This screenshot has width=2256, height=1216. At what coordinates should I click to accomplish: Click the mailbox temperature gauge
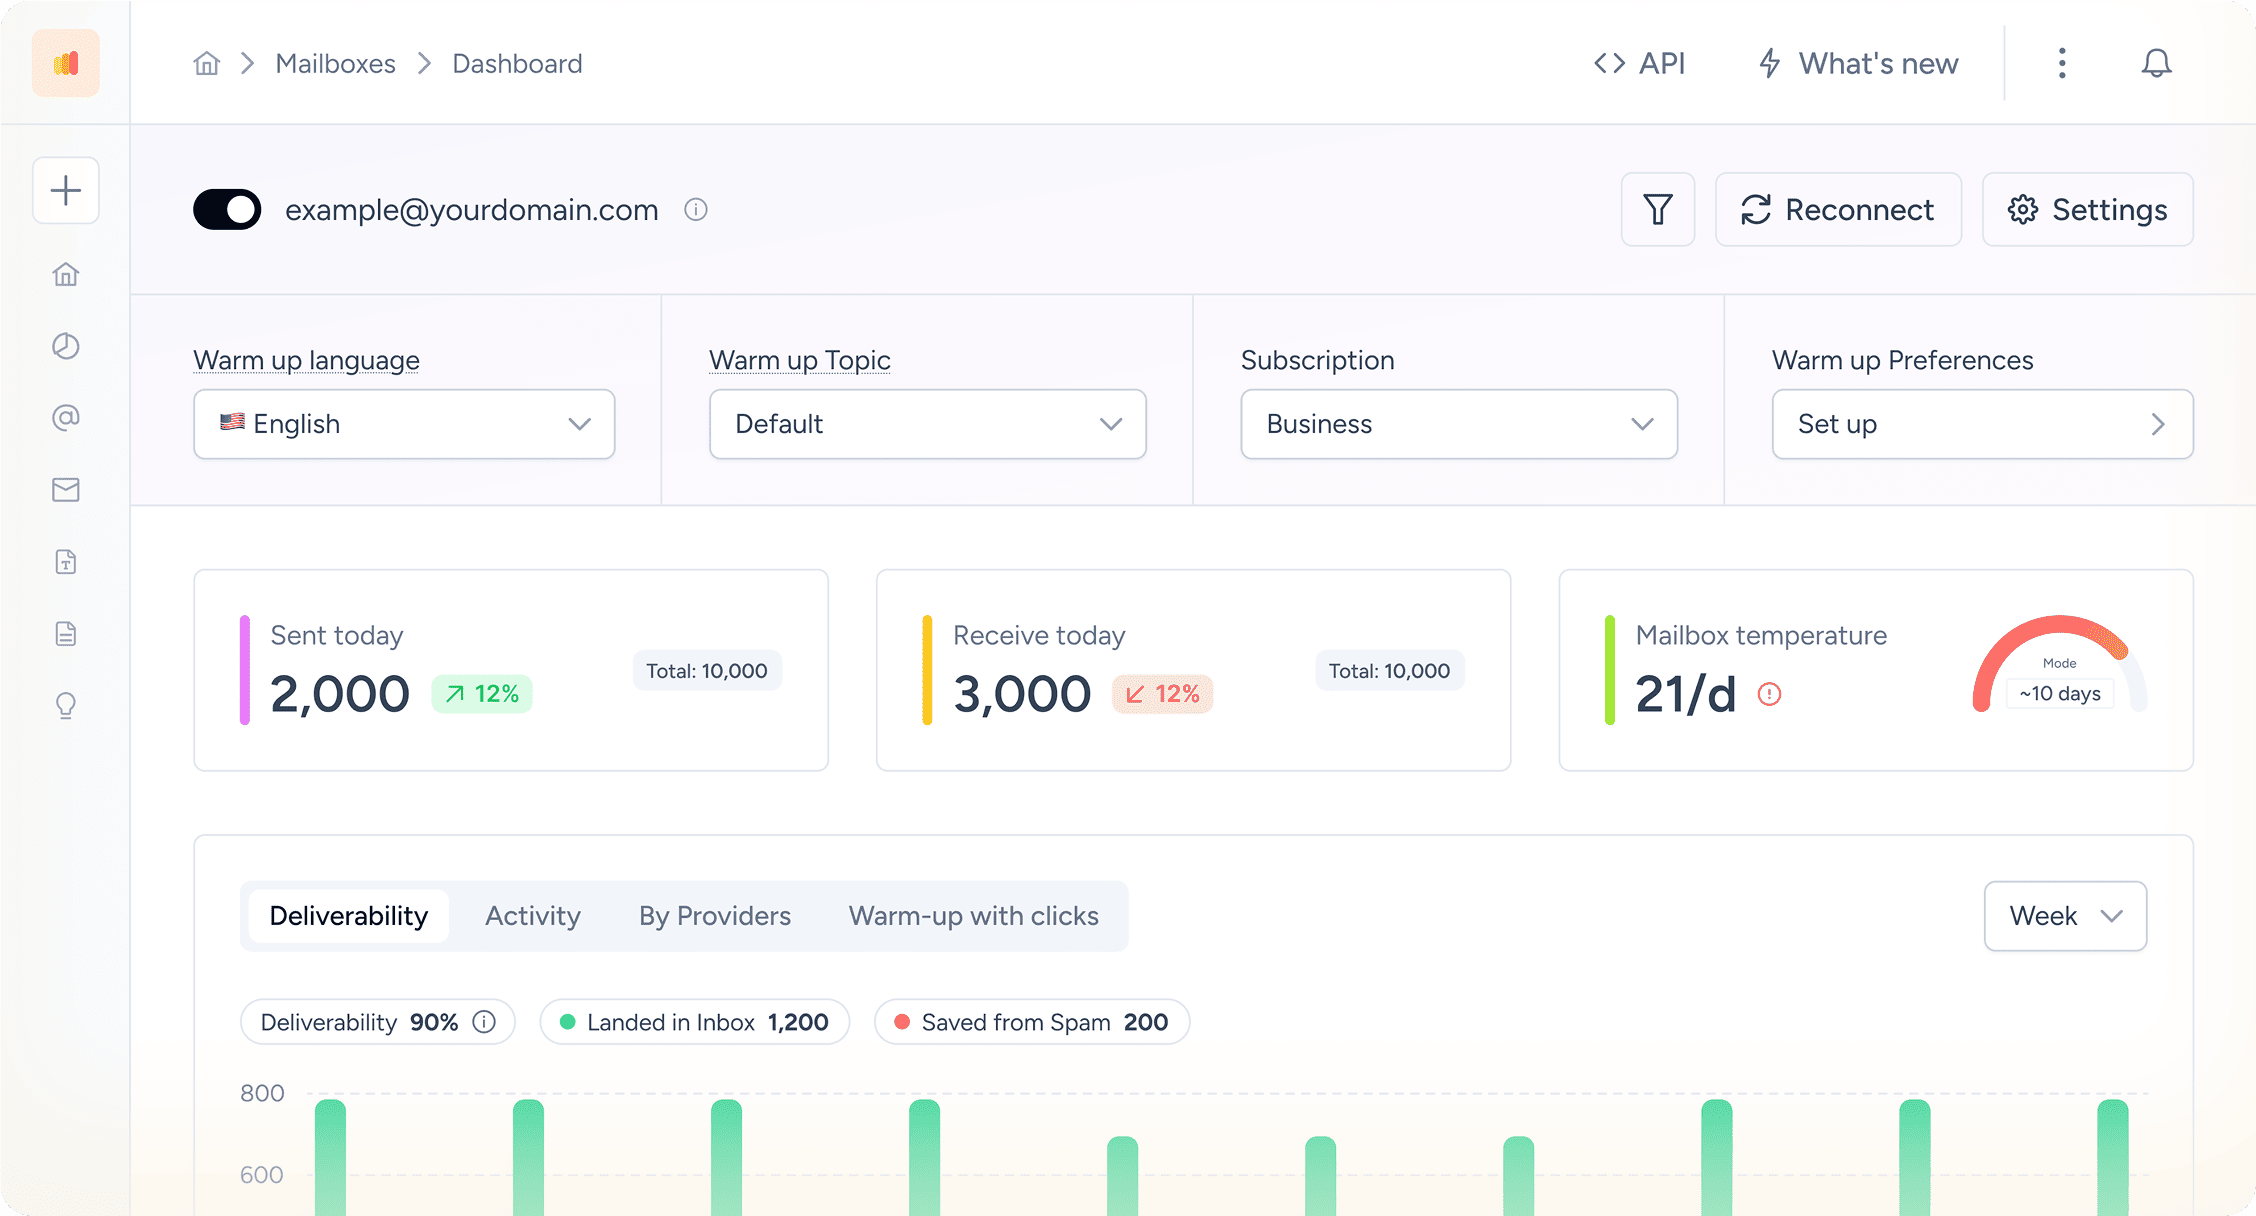(2060, 663)
